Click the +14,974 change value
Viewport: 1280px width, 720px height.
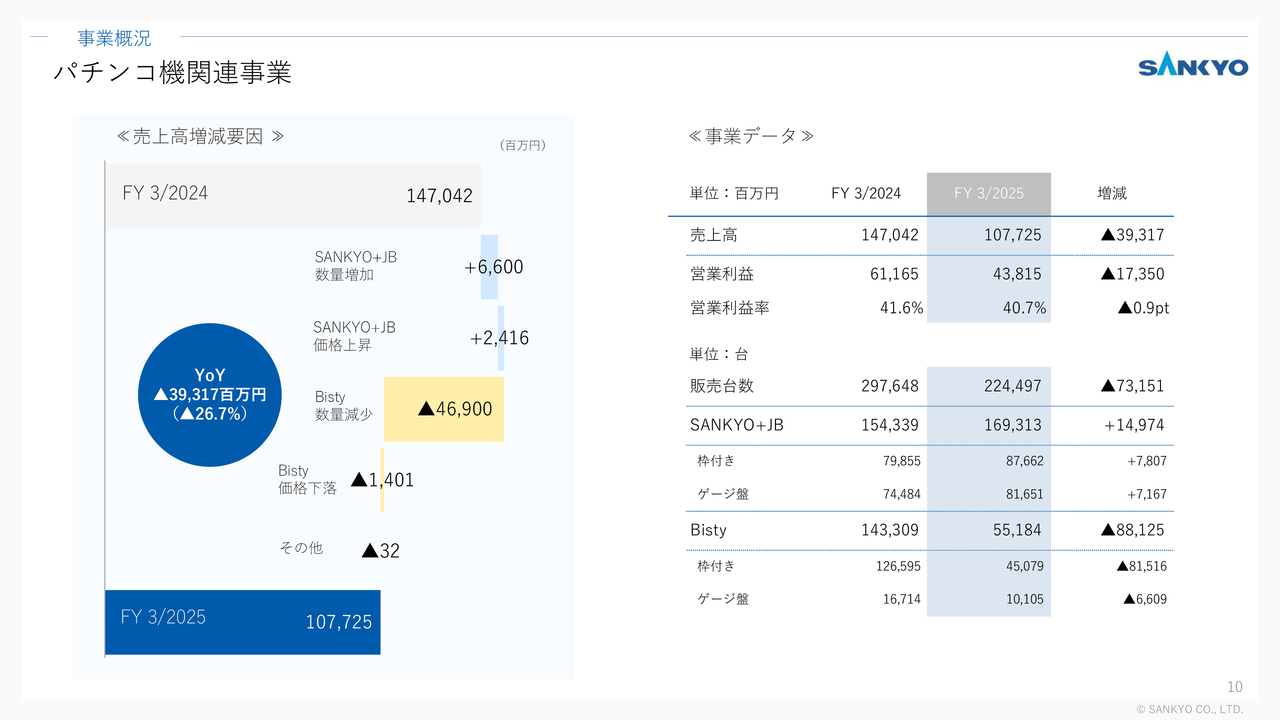coord(1134,425)
